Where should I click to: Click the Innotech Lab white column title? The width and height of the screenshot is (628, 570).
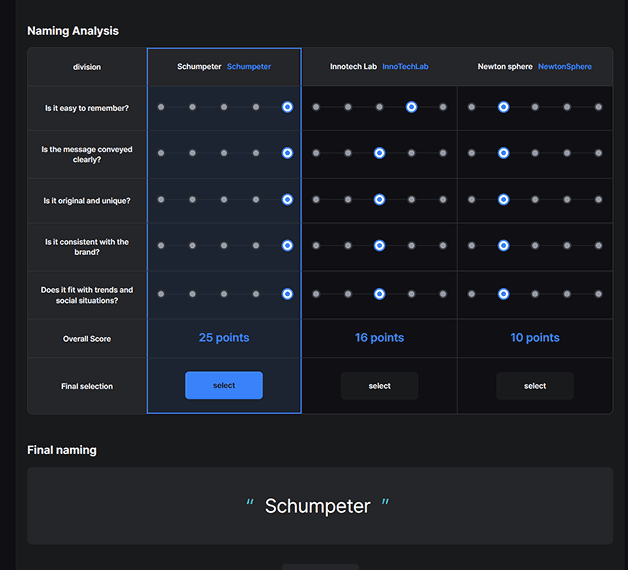point(353,66)
